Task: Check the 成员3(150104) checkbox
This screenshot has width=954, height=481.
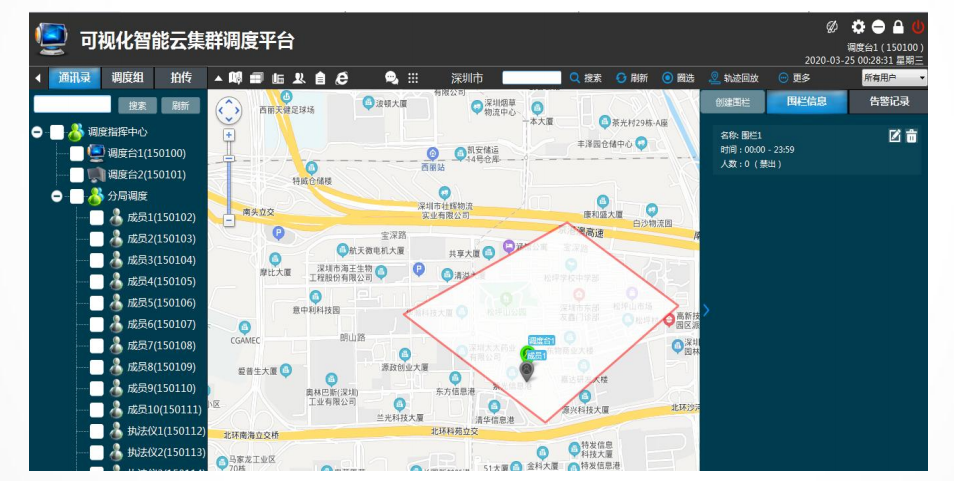Action: [97, 260]
